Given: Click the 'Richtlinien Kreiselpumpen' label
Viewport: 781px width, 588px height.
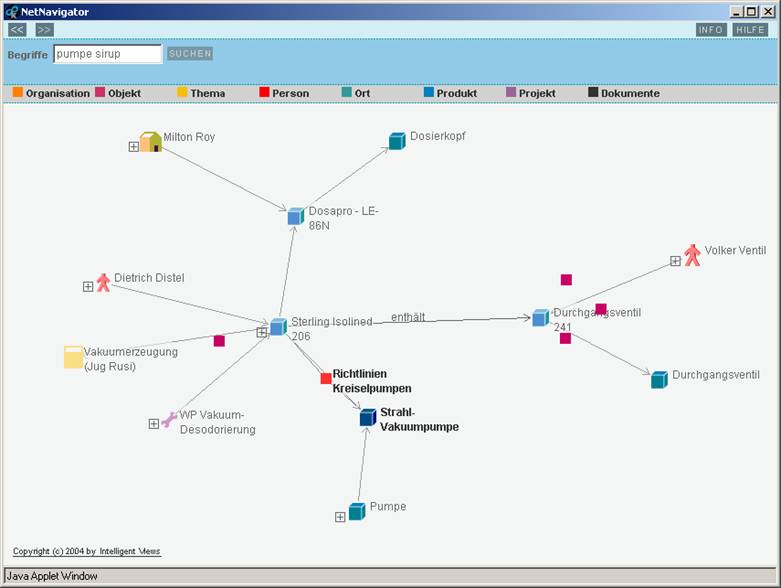Looking at the screenshot, I should pos(372,381).
